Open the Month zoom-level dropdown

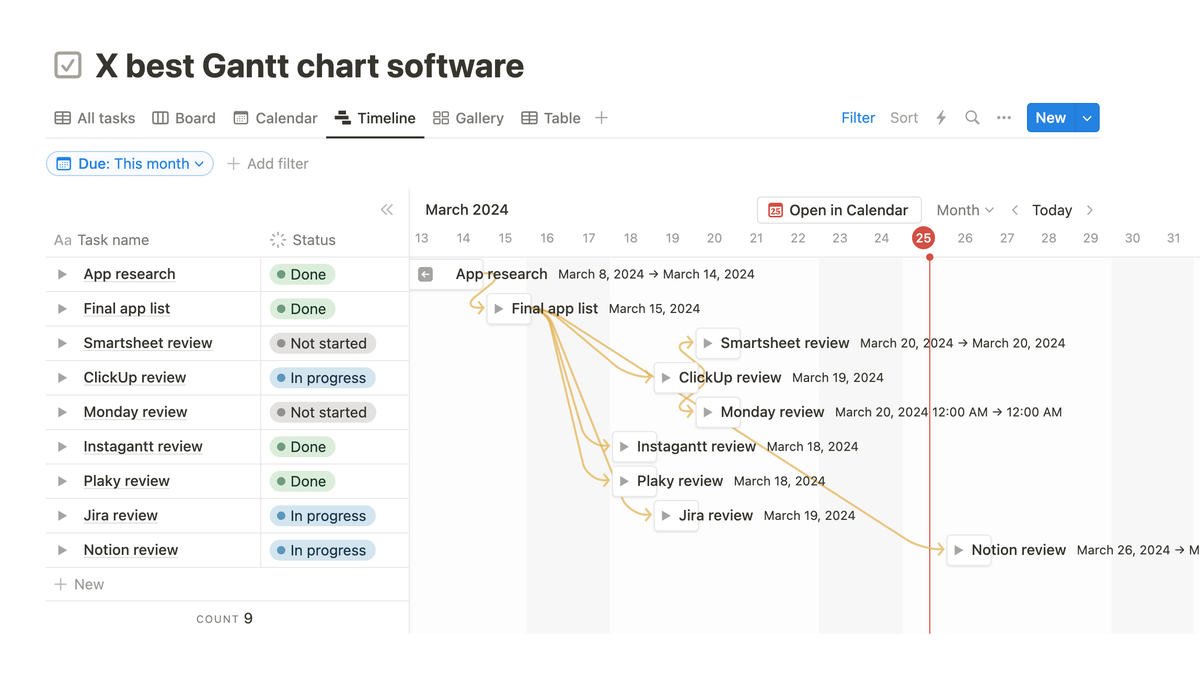click(963, 210)
